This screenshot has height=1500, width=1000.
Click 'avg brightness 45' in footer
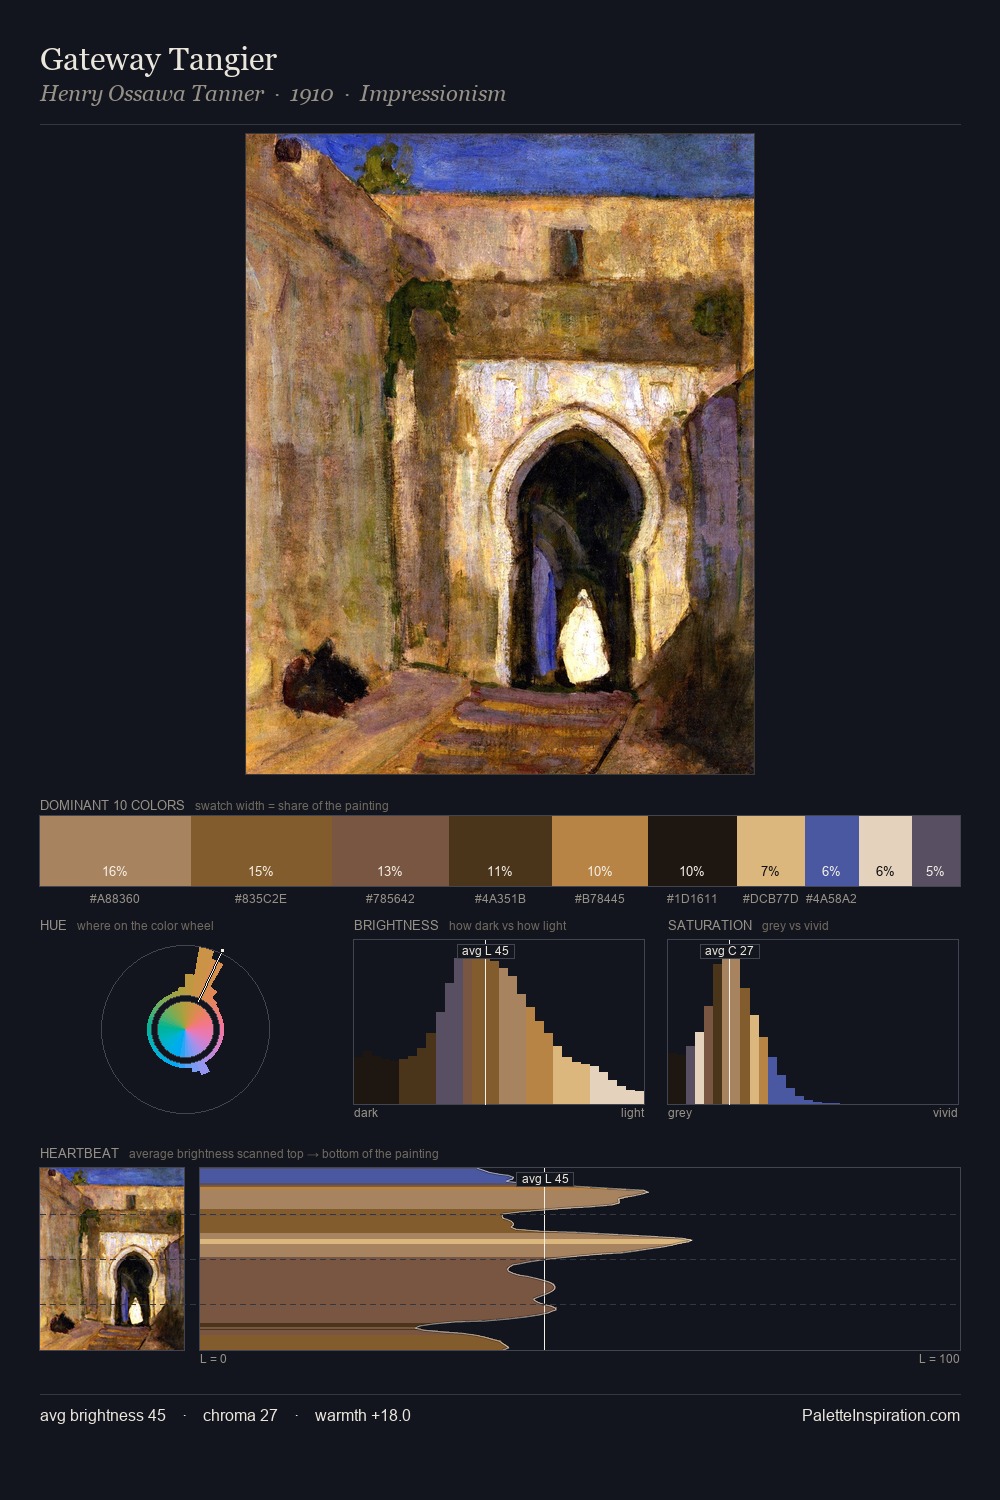[103, 1416]
